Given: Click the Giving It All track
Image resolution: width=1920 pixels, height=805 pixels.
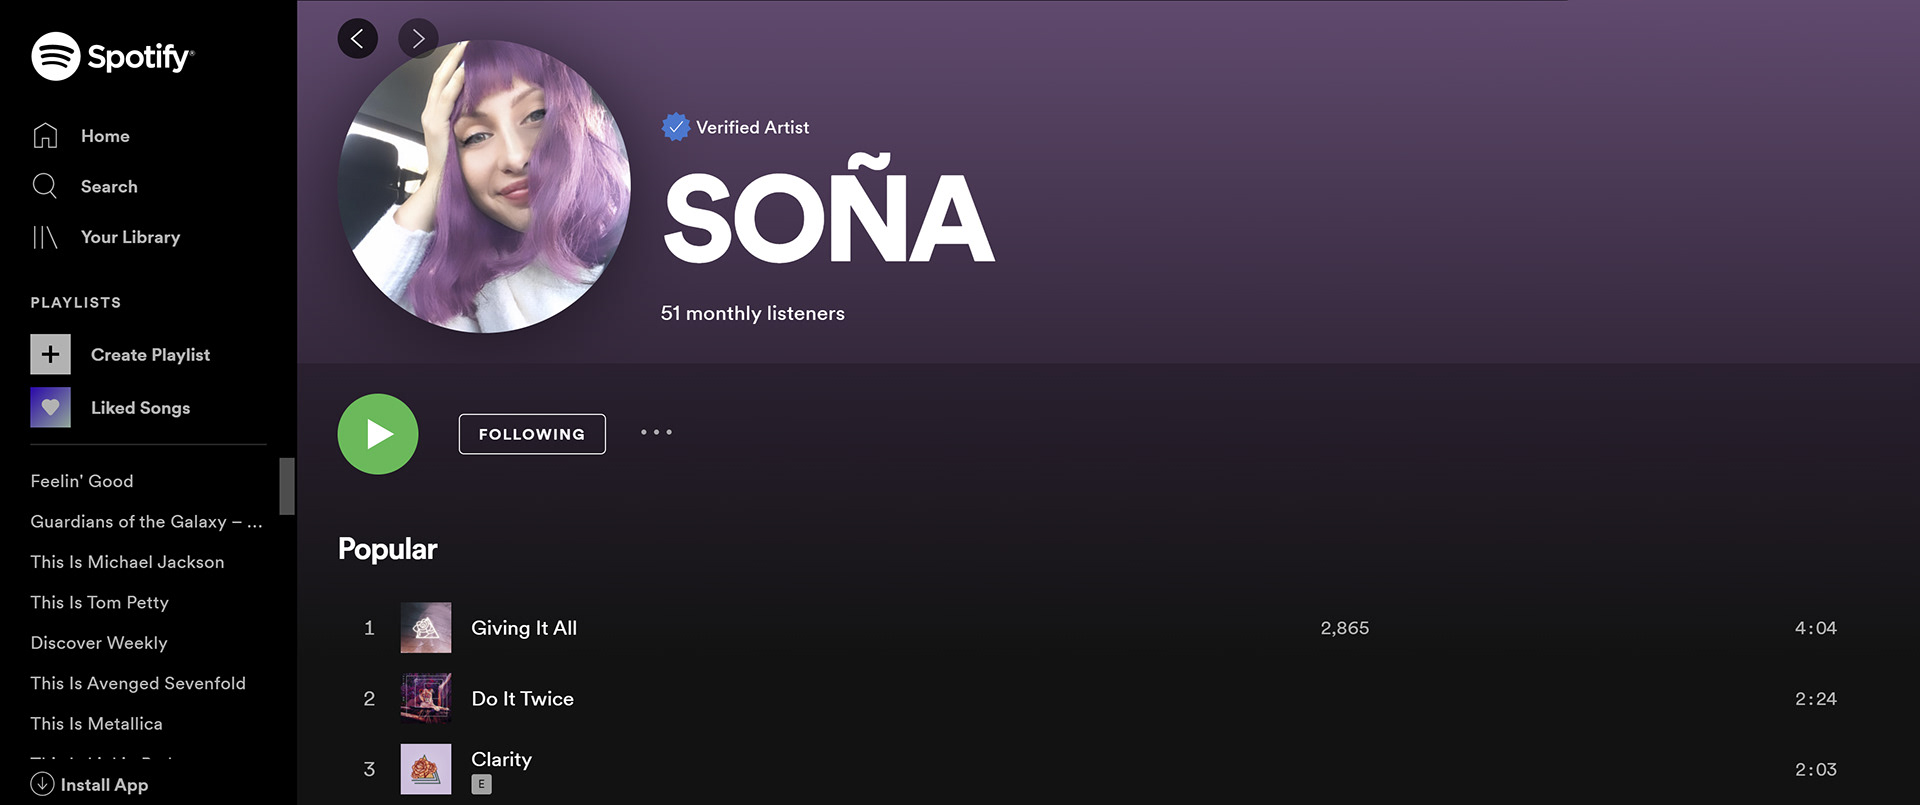Looking at the screenshot, I should [524, 628].
